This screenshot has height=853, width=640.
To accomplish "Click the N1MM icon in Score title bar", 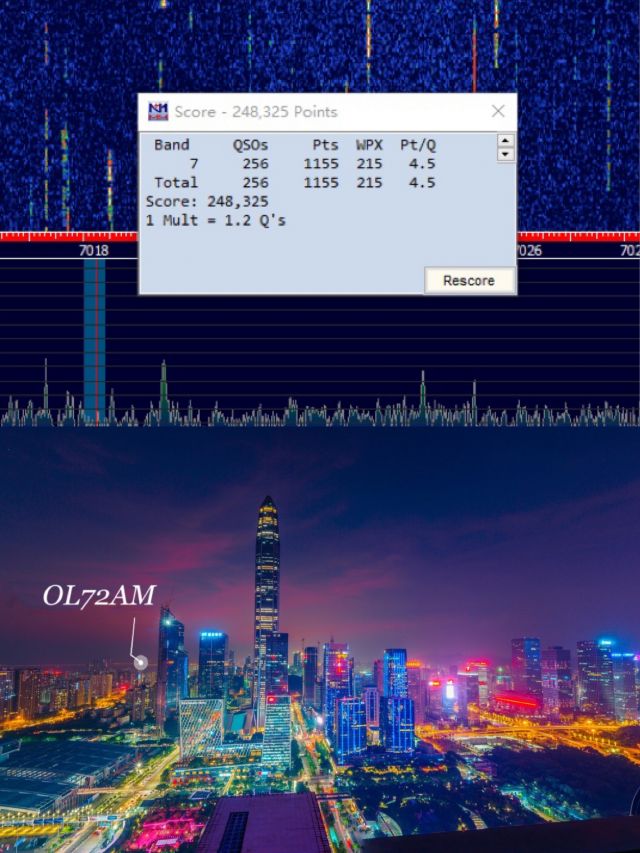I will (158, 111).
